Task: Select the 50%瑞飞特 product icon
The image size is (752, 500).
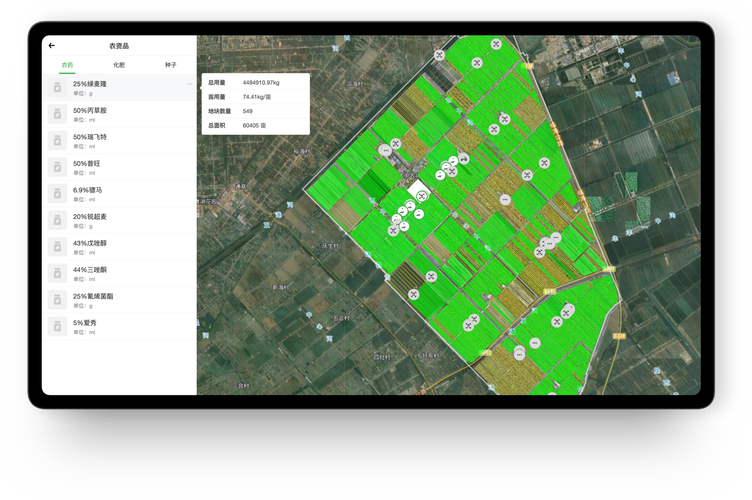Action: (58, 141)
